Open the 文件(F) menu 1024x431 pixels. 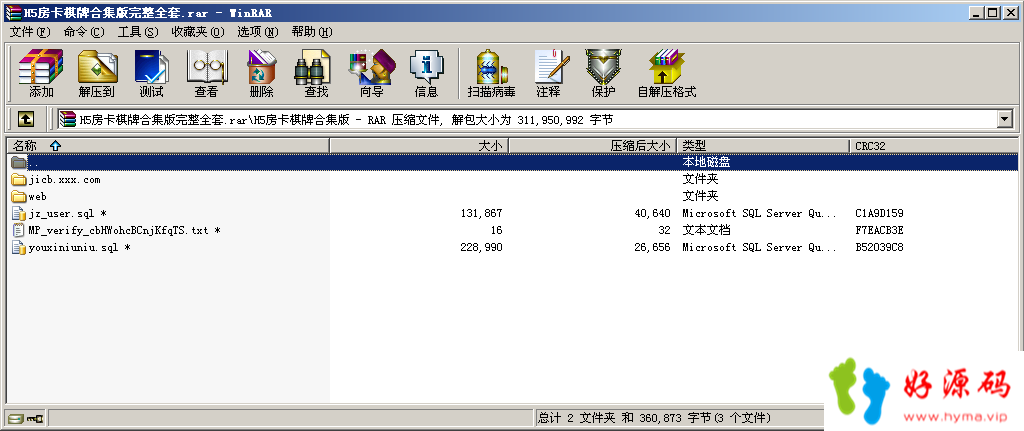pos(31,32)
